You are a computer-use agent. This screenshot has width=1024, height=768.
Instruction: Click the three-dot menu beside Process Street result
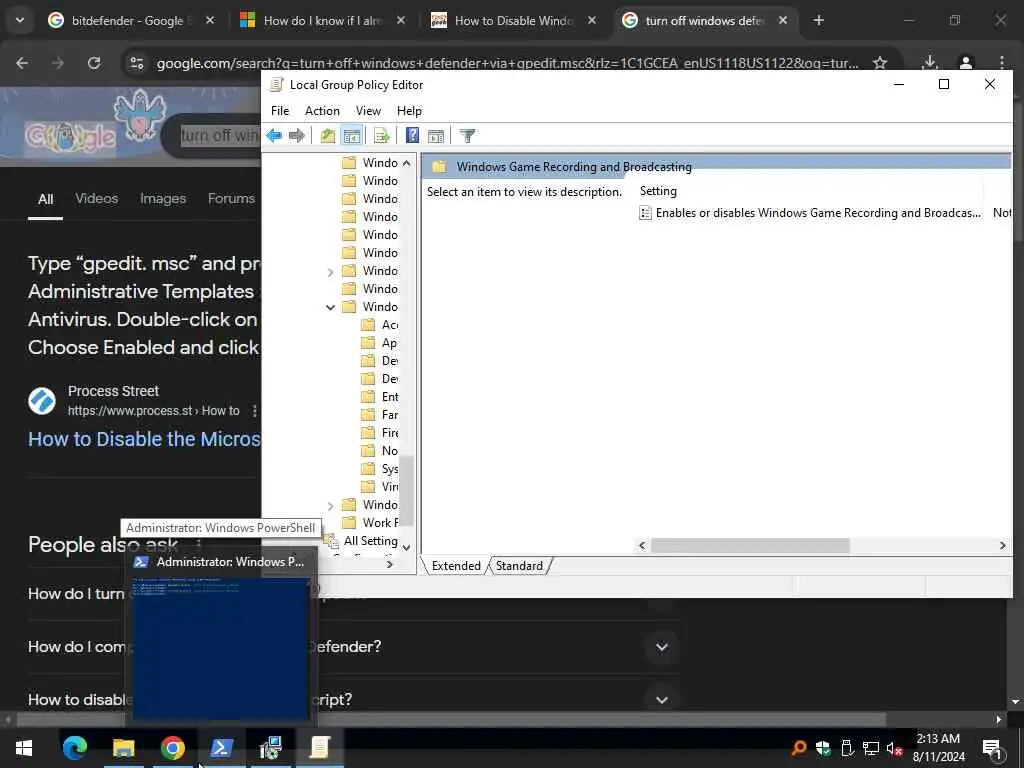click(255, 411)
